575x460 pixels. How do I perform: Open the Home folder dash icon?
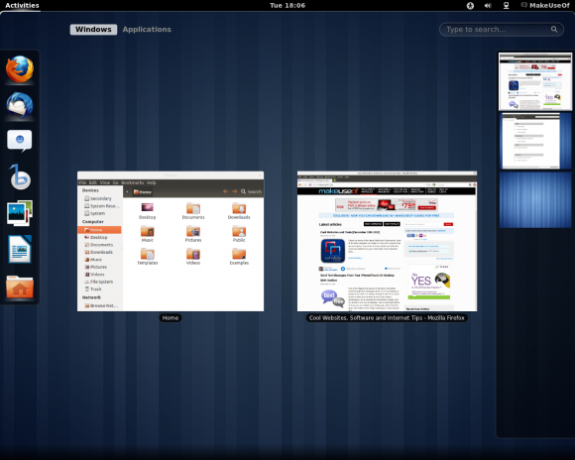tap(20, 286)
